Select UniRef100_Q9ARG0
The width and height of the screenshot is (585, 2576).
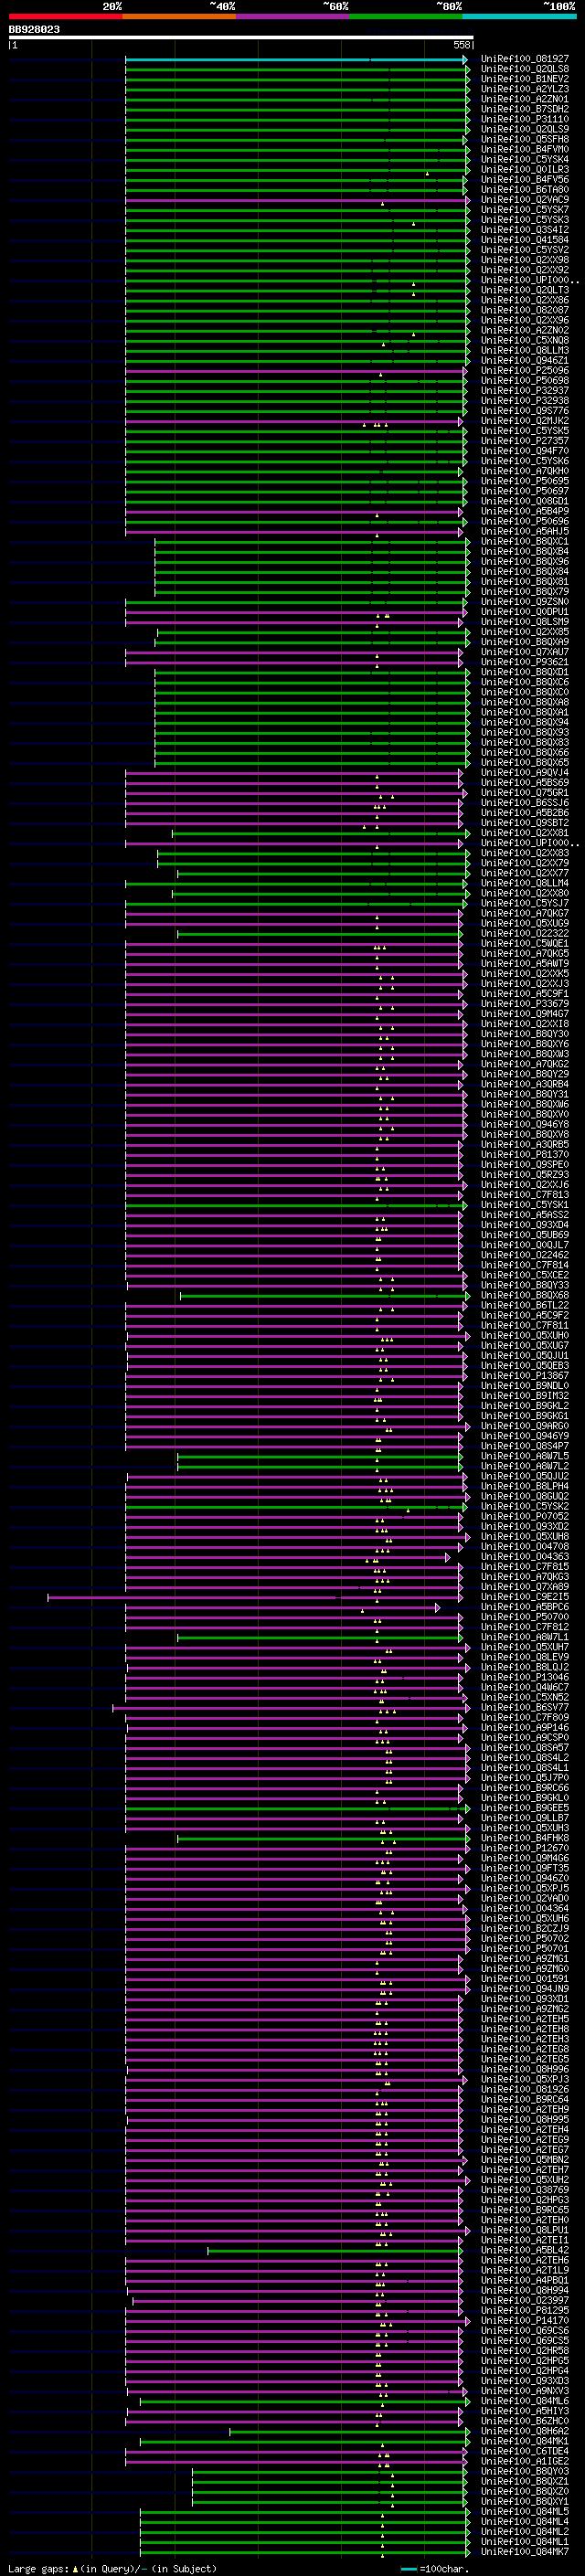click(525, 1426)
